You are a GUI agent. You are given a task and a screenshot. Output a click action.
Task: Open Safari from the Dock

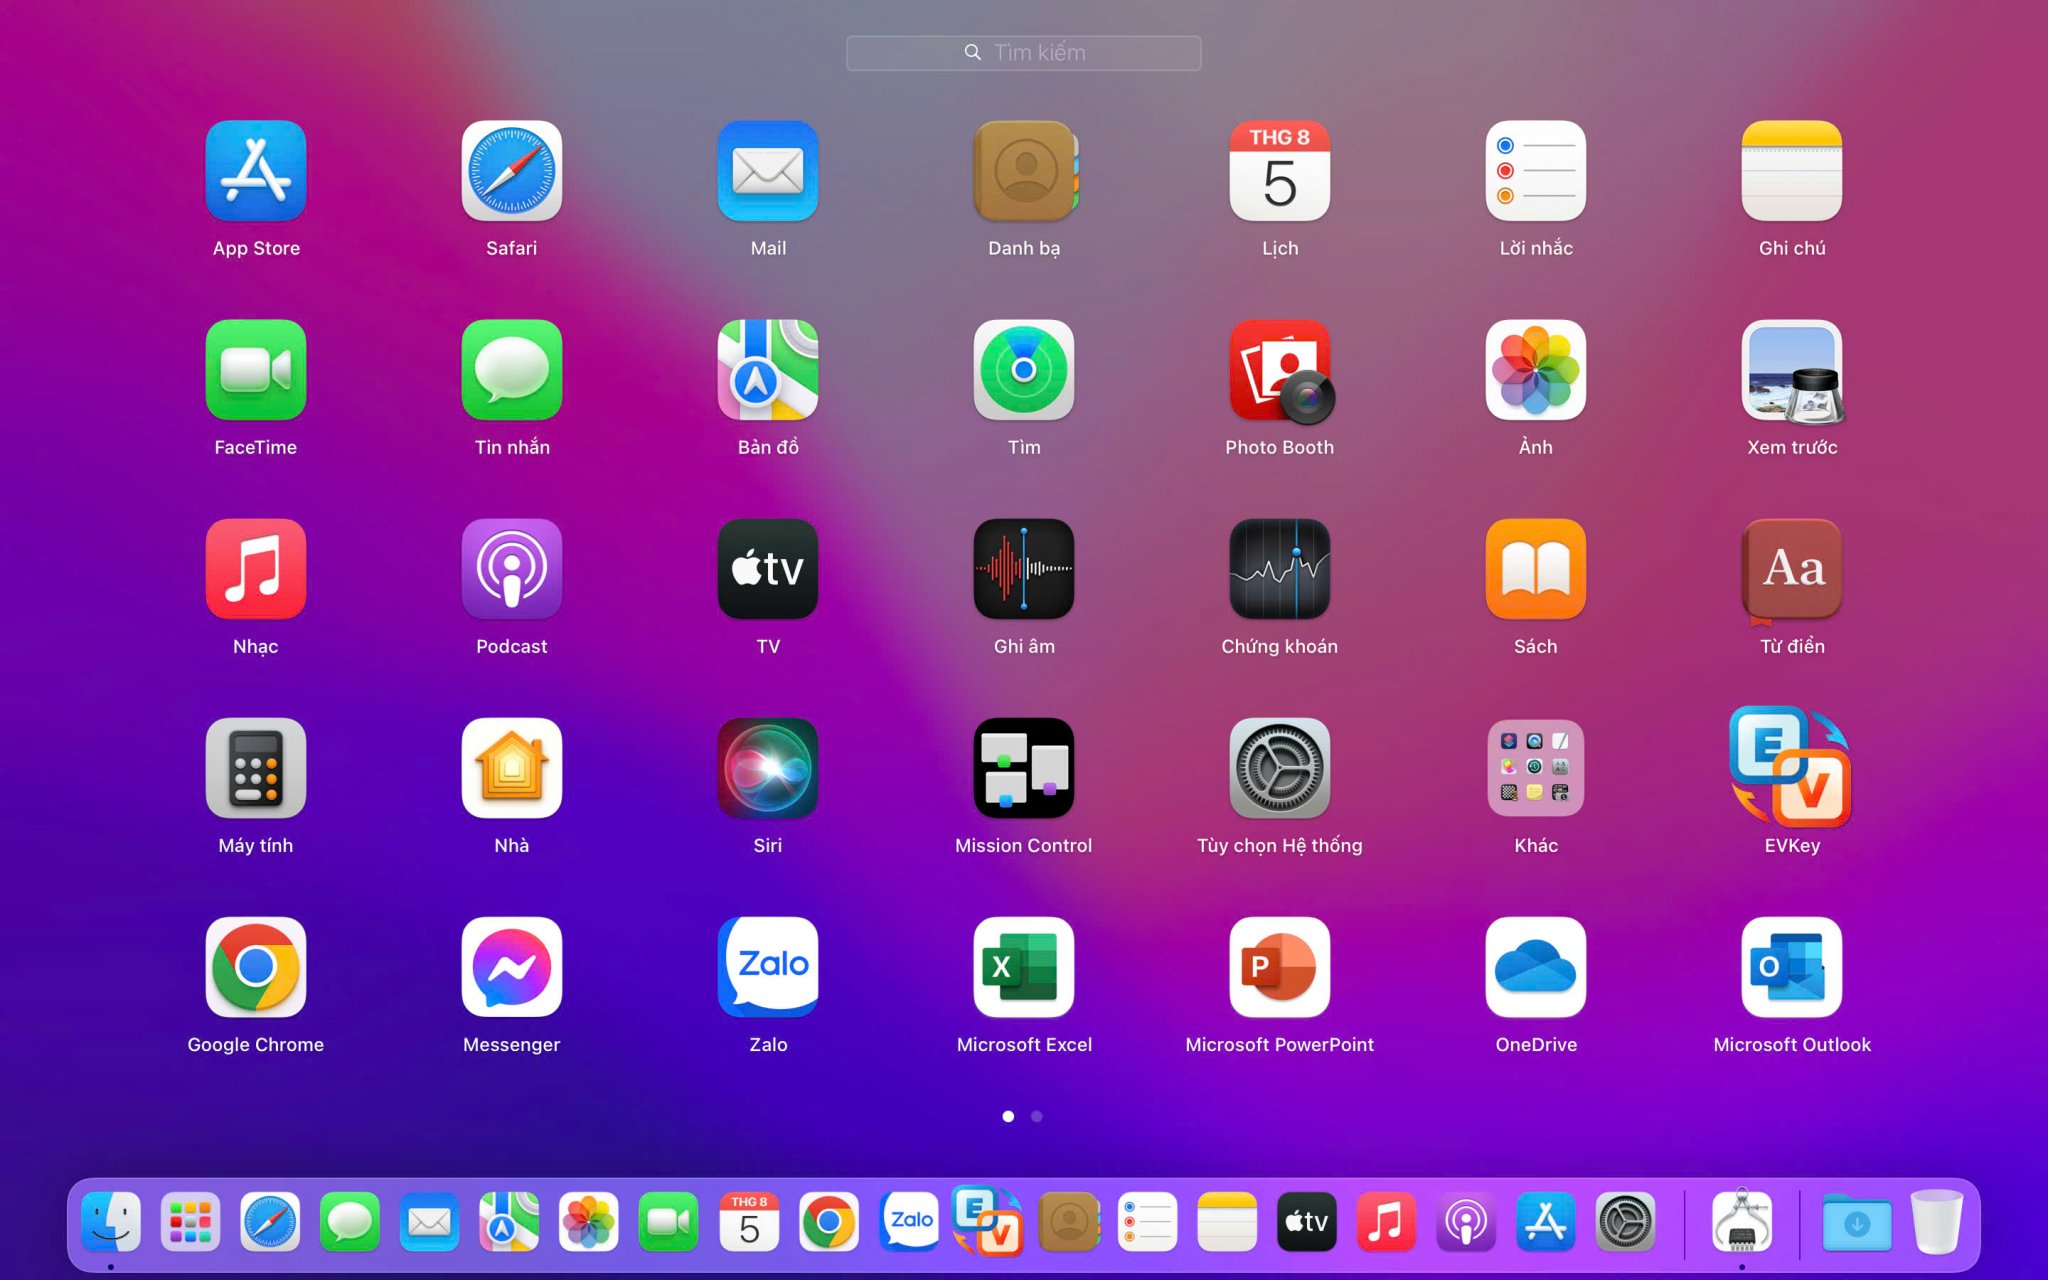click(270, 1221)
